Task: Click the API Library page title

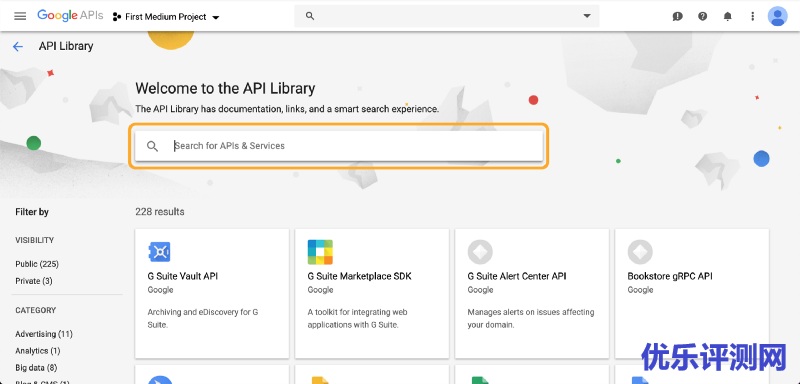Action: point(66,46)
